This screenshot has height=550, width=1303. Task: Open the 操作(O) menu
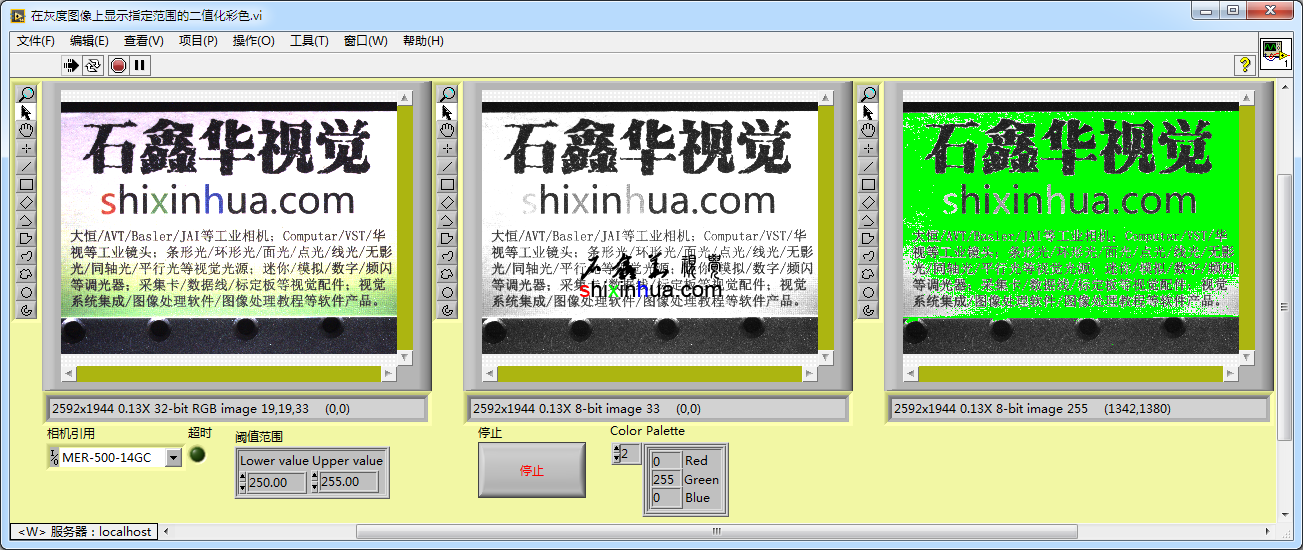click(x=253, y=41)
